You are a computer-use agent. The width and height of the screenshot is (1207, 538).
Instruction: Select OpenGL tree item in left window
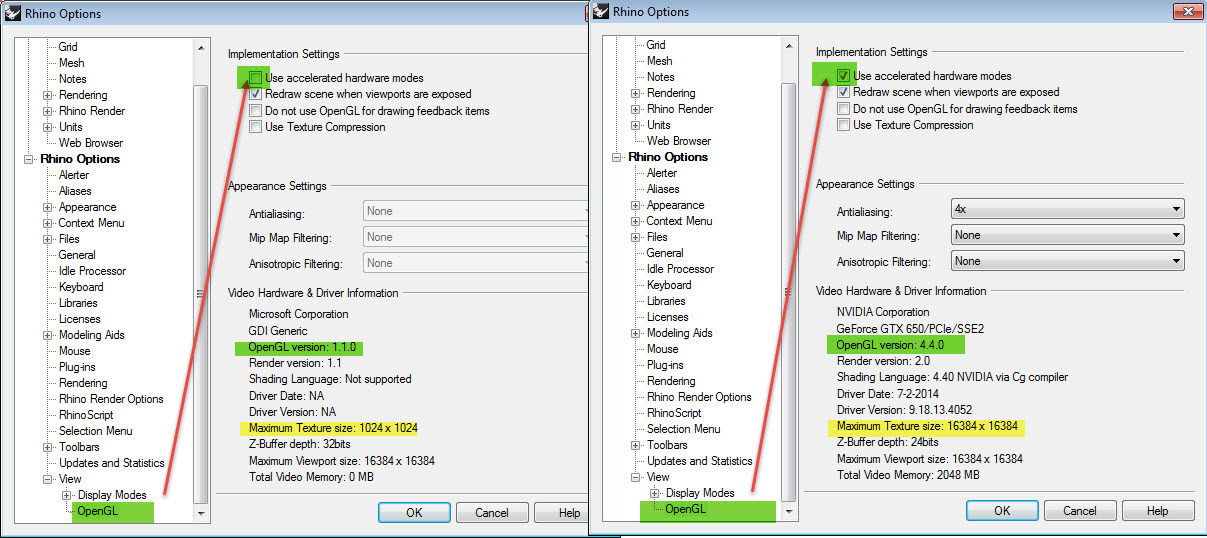(98, 511)
